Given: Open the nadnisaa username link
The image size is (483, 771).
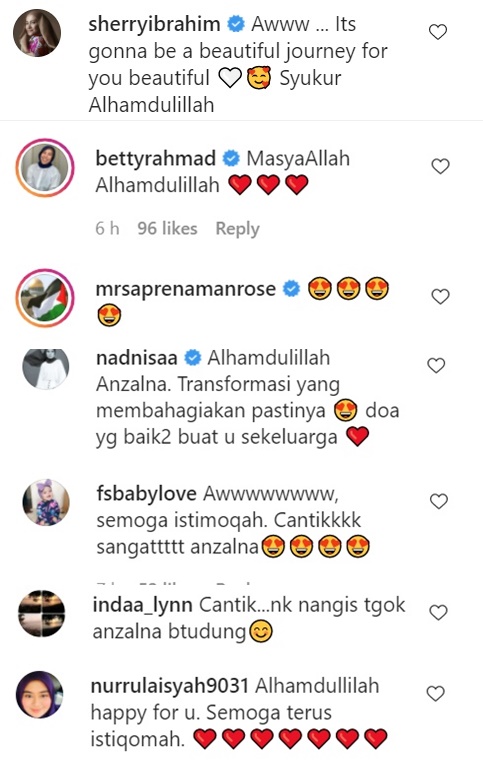Looking at the screenshot, I should 137,358.
